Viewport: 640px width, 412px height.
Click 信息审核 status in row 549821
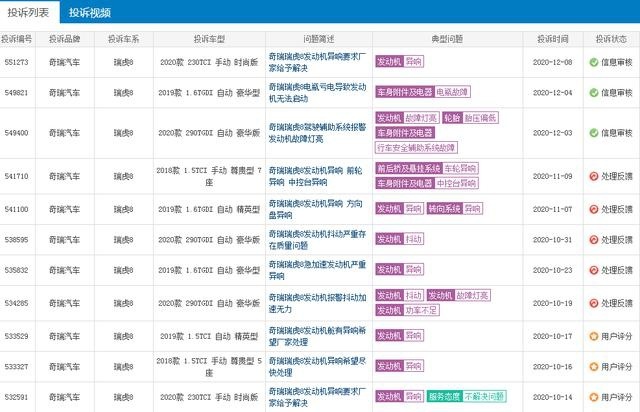(x=617, y=93)
